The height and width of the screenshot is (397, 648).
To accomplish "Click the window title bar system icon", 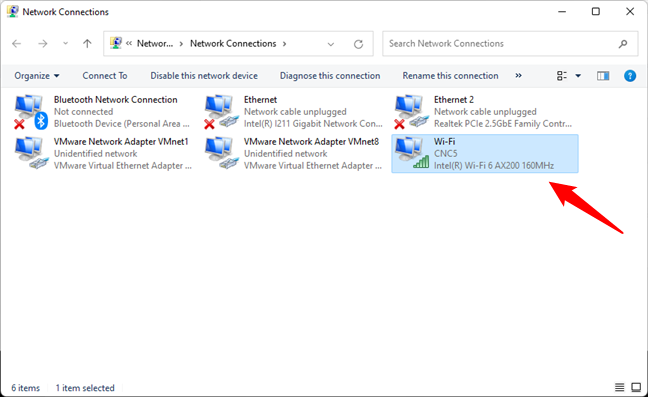I will [x=12, y=12].
